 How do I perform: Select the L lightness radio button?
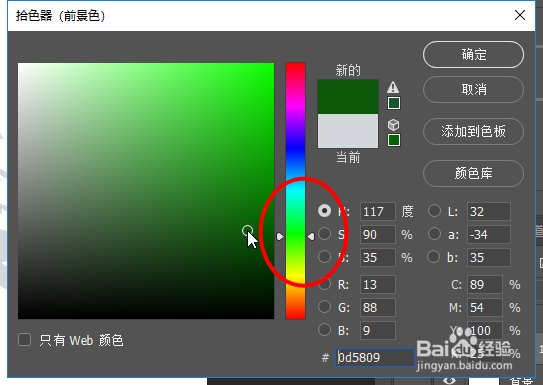pyautogui.click(x=434, y=211)
